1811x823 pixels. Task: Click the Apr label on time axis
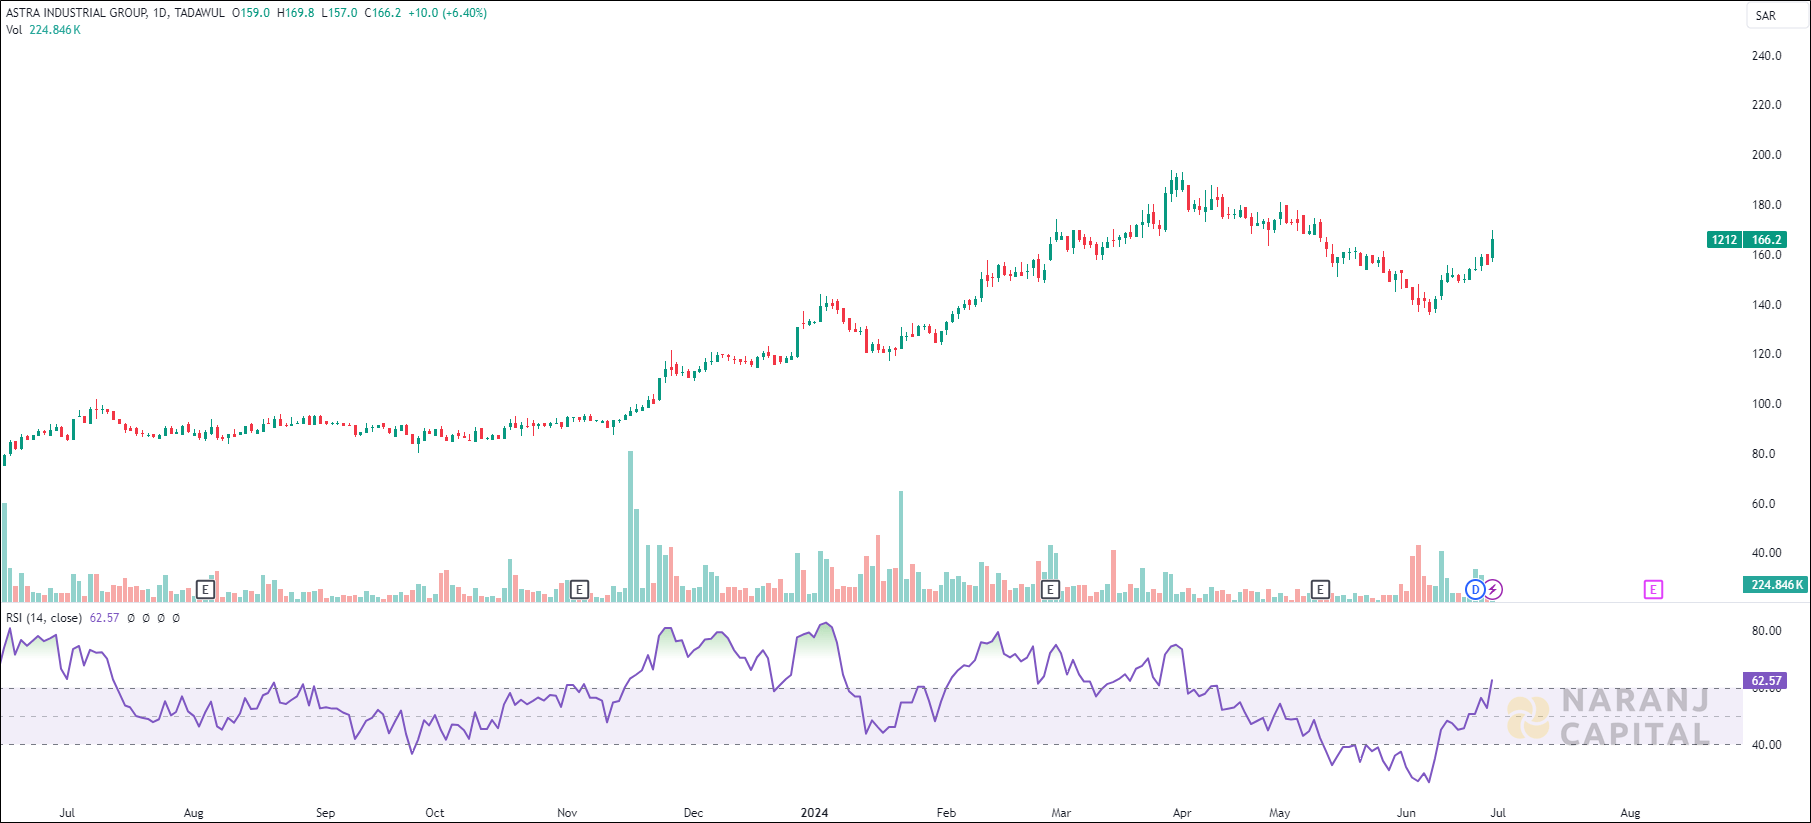click(x=1182, y=813)
